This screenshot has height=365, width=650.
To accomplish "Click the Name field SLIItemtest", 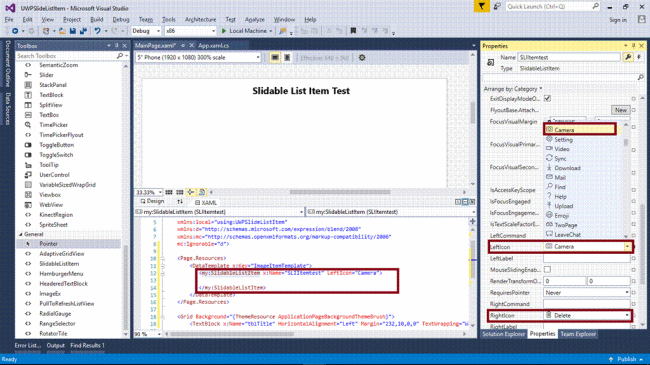I will pos(569,58).
